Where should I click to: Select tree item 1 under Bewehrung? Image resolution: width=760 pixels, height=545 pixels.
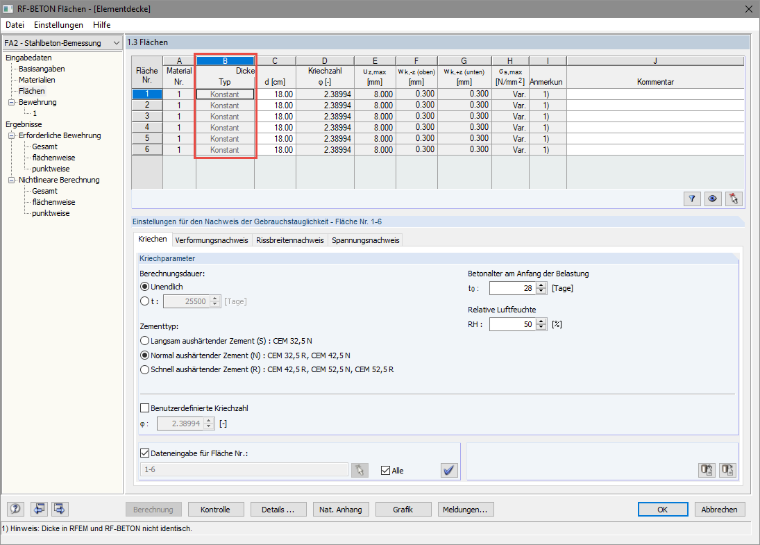click(x=34, y=113)
